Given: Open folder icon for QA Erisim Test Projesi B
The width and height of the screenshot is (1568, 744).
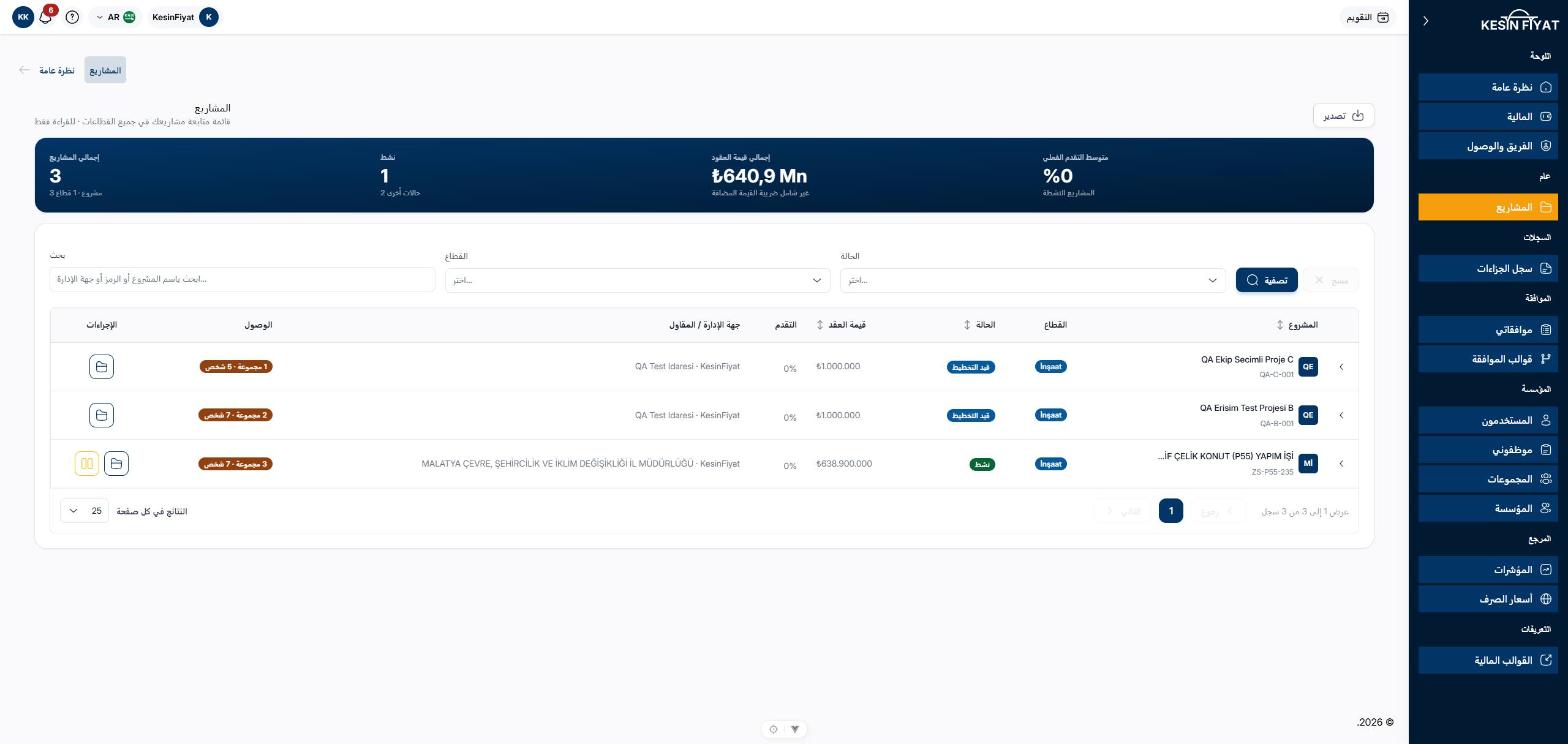Looking at the screenshot, I should click(101, 415).
